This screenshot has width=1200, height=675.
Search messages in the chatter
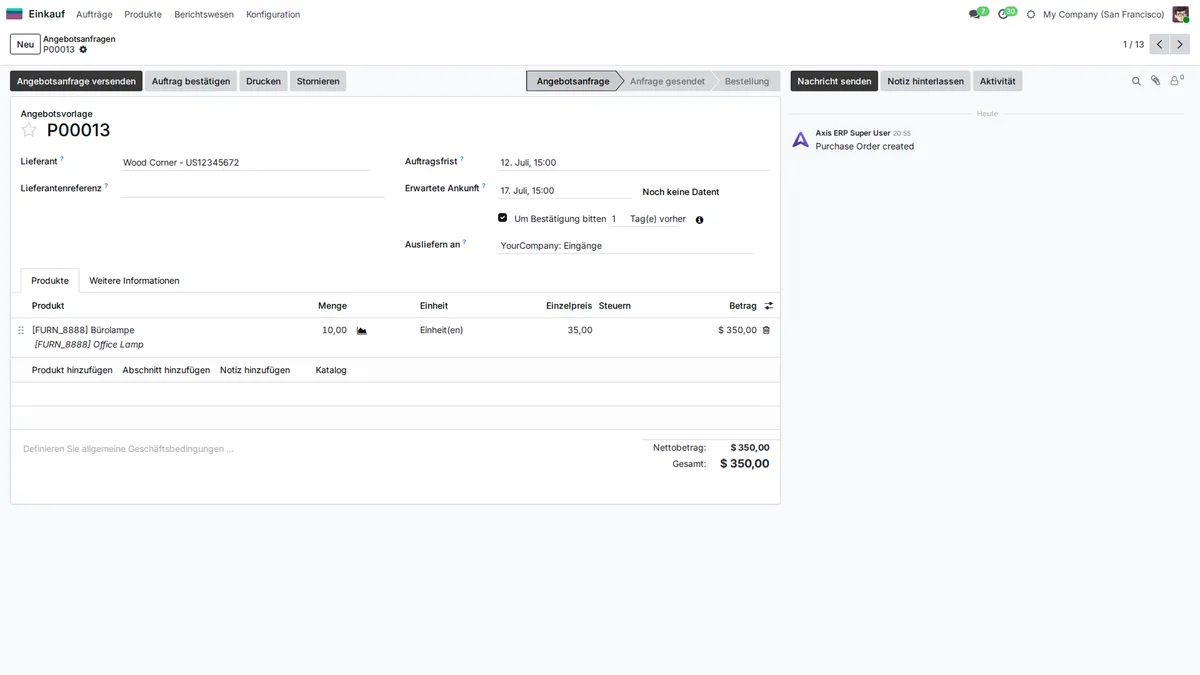(1136, 81)
